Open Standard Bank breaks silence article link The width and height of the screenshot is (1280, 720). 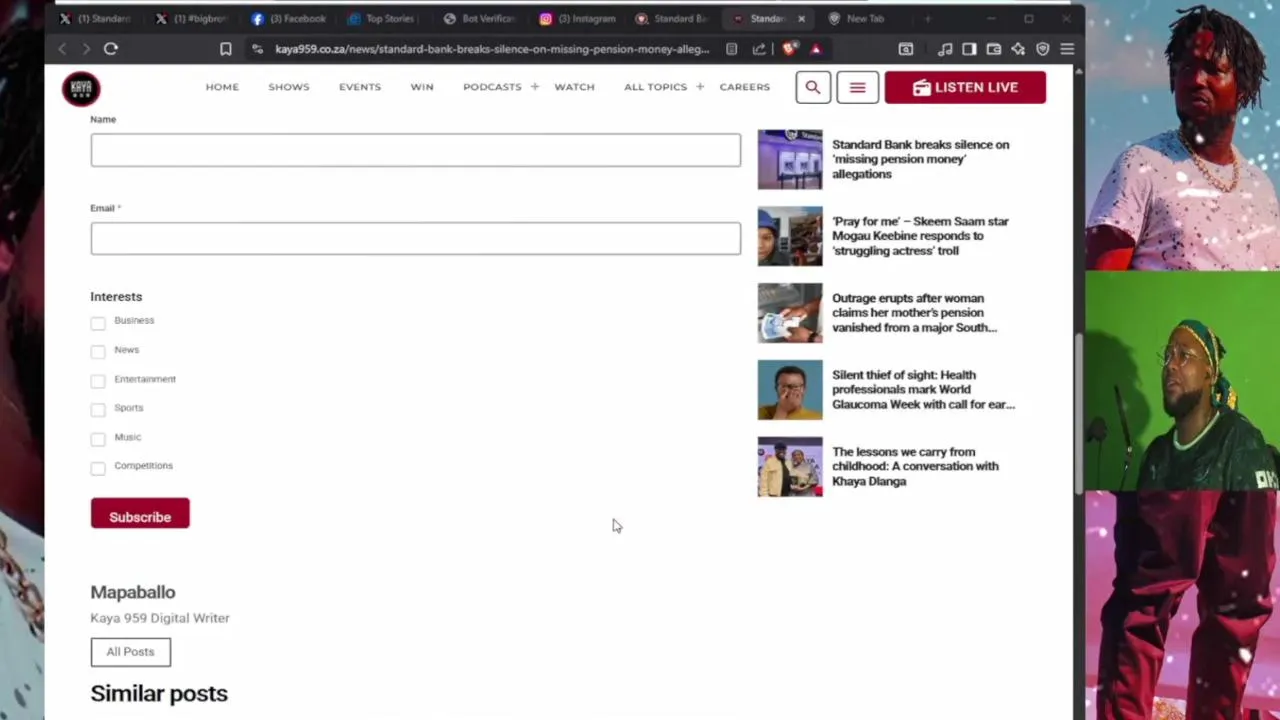pos(921,159)
